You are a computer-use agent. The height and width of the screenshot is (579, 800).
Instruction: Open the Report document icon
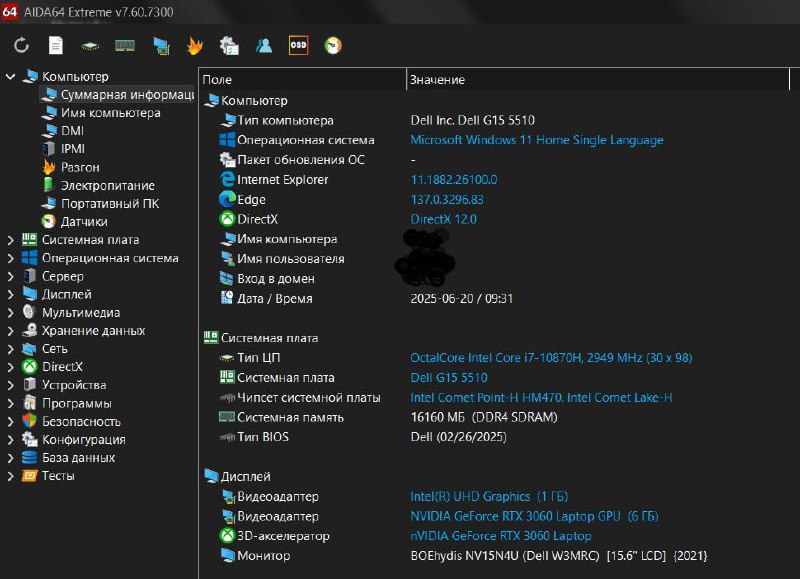click(56, 46)
